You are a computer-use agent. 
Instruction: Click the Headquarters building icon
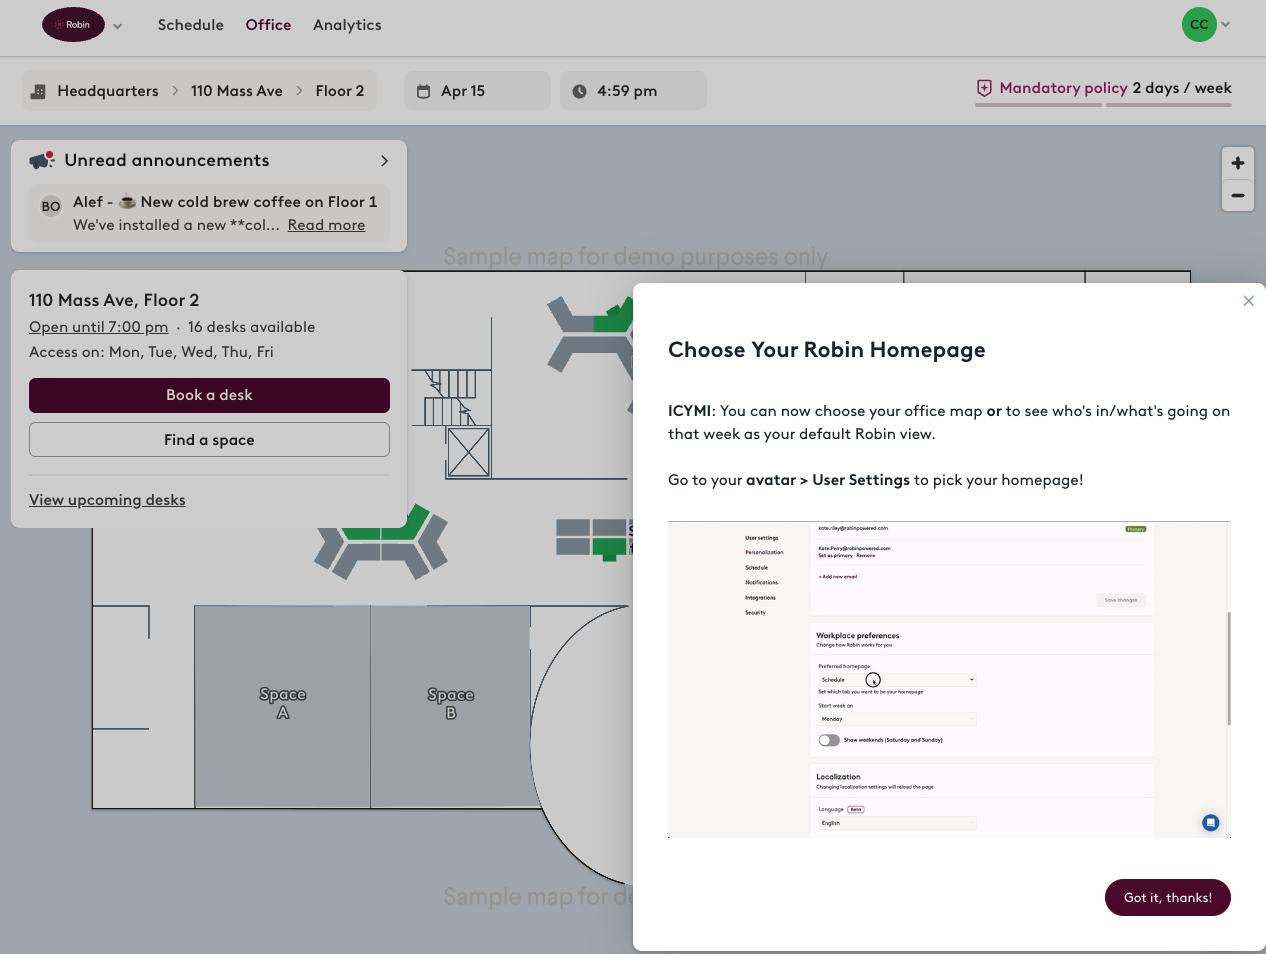(38, 91)
